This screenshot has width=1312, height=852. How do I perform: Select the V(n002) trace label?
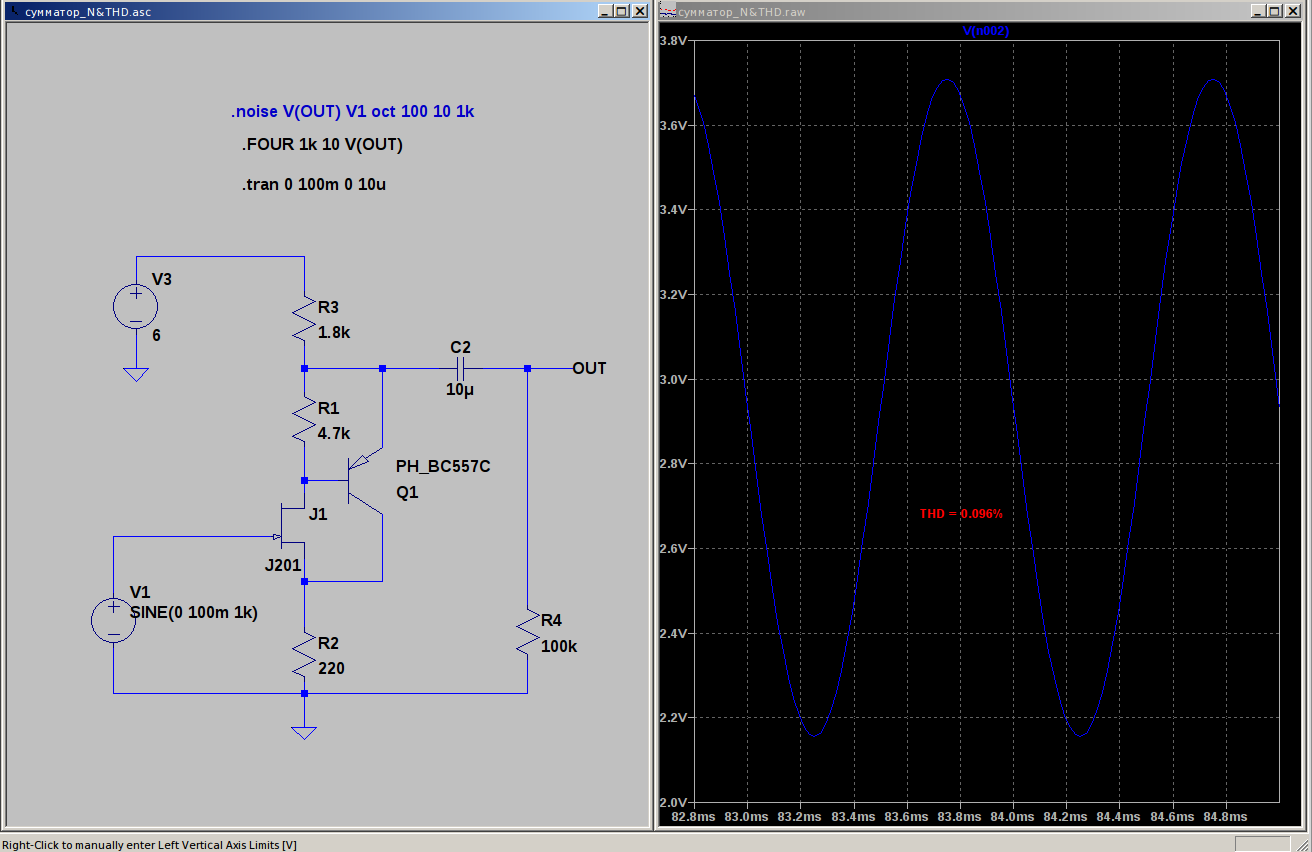[x=985, y=31]
